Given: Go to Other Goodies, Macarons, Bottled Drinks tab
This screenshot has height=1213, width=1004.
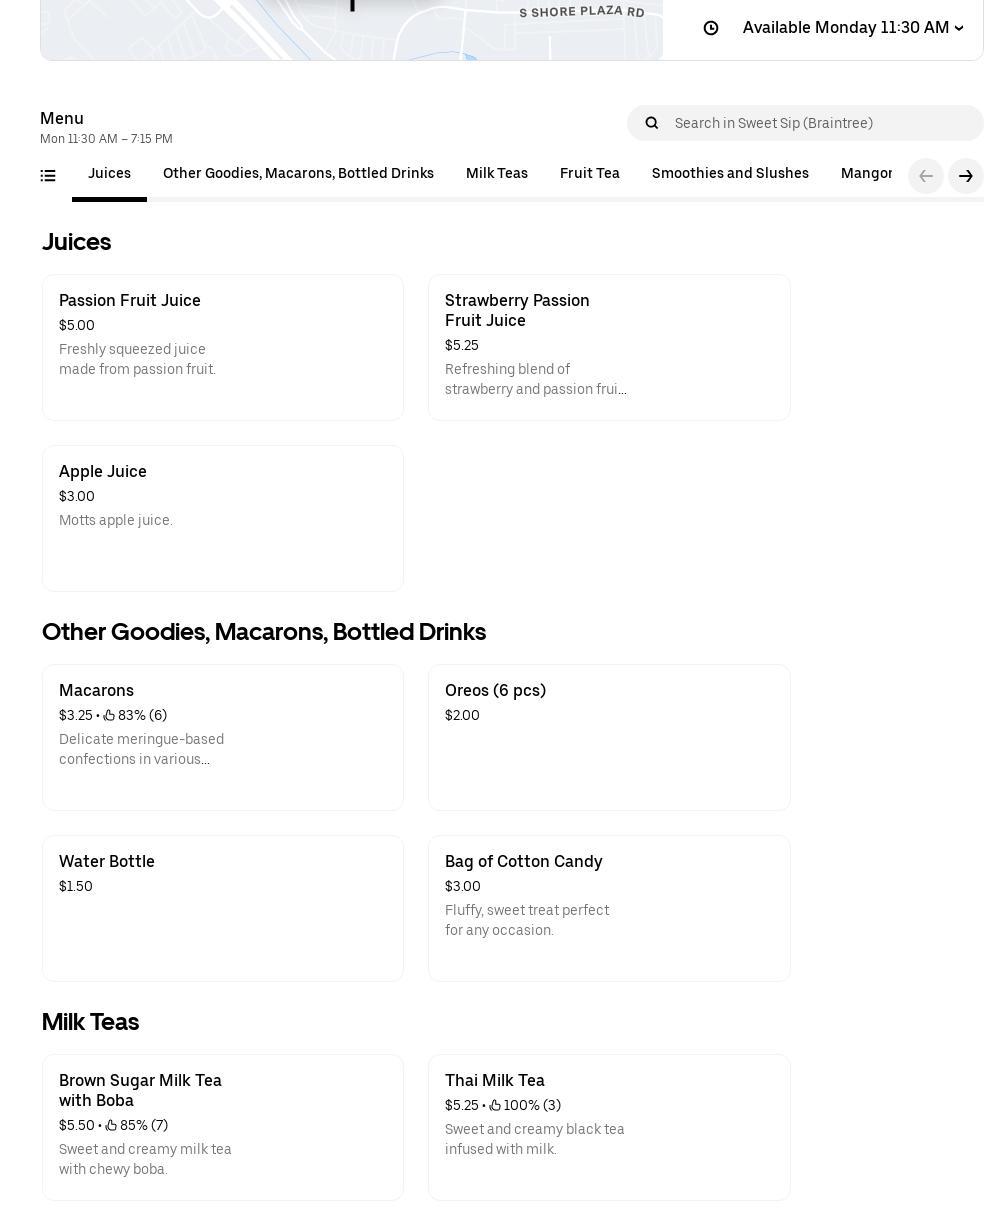Looking at the screenshot, I should [298, 174].
